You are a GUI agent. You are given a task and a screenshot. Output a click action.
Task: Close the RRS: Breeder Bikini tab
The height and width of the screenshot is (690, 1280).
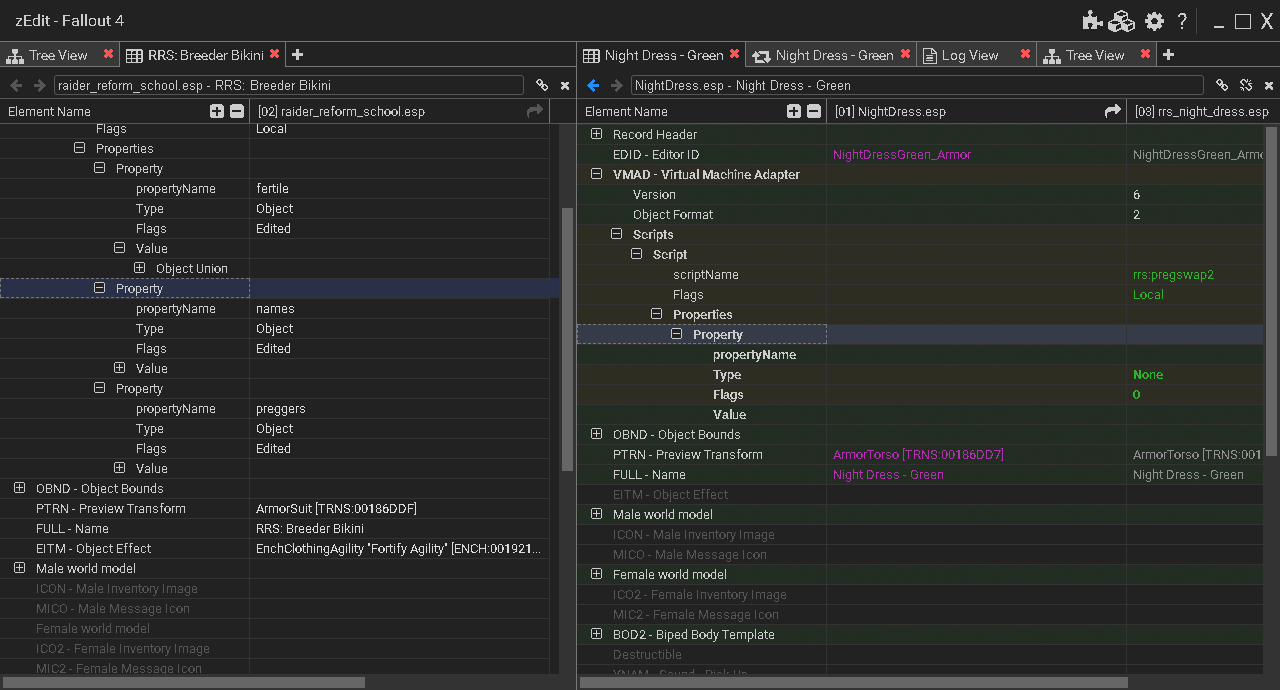(x=274, y=54)
